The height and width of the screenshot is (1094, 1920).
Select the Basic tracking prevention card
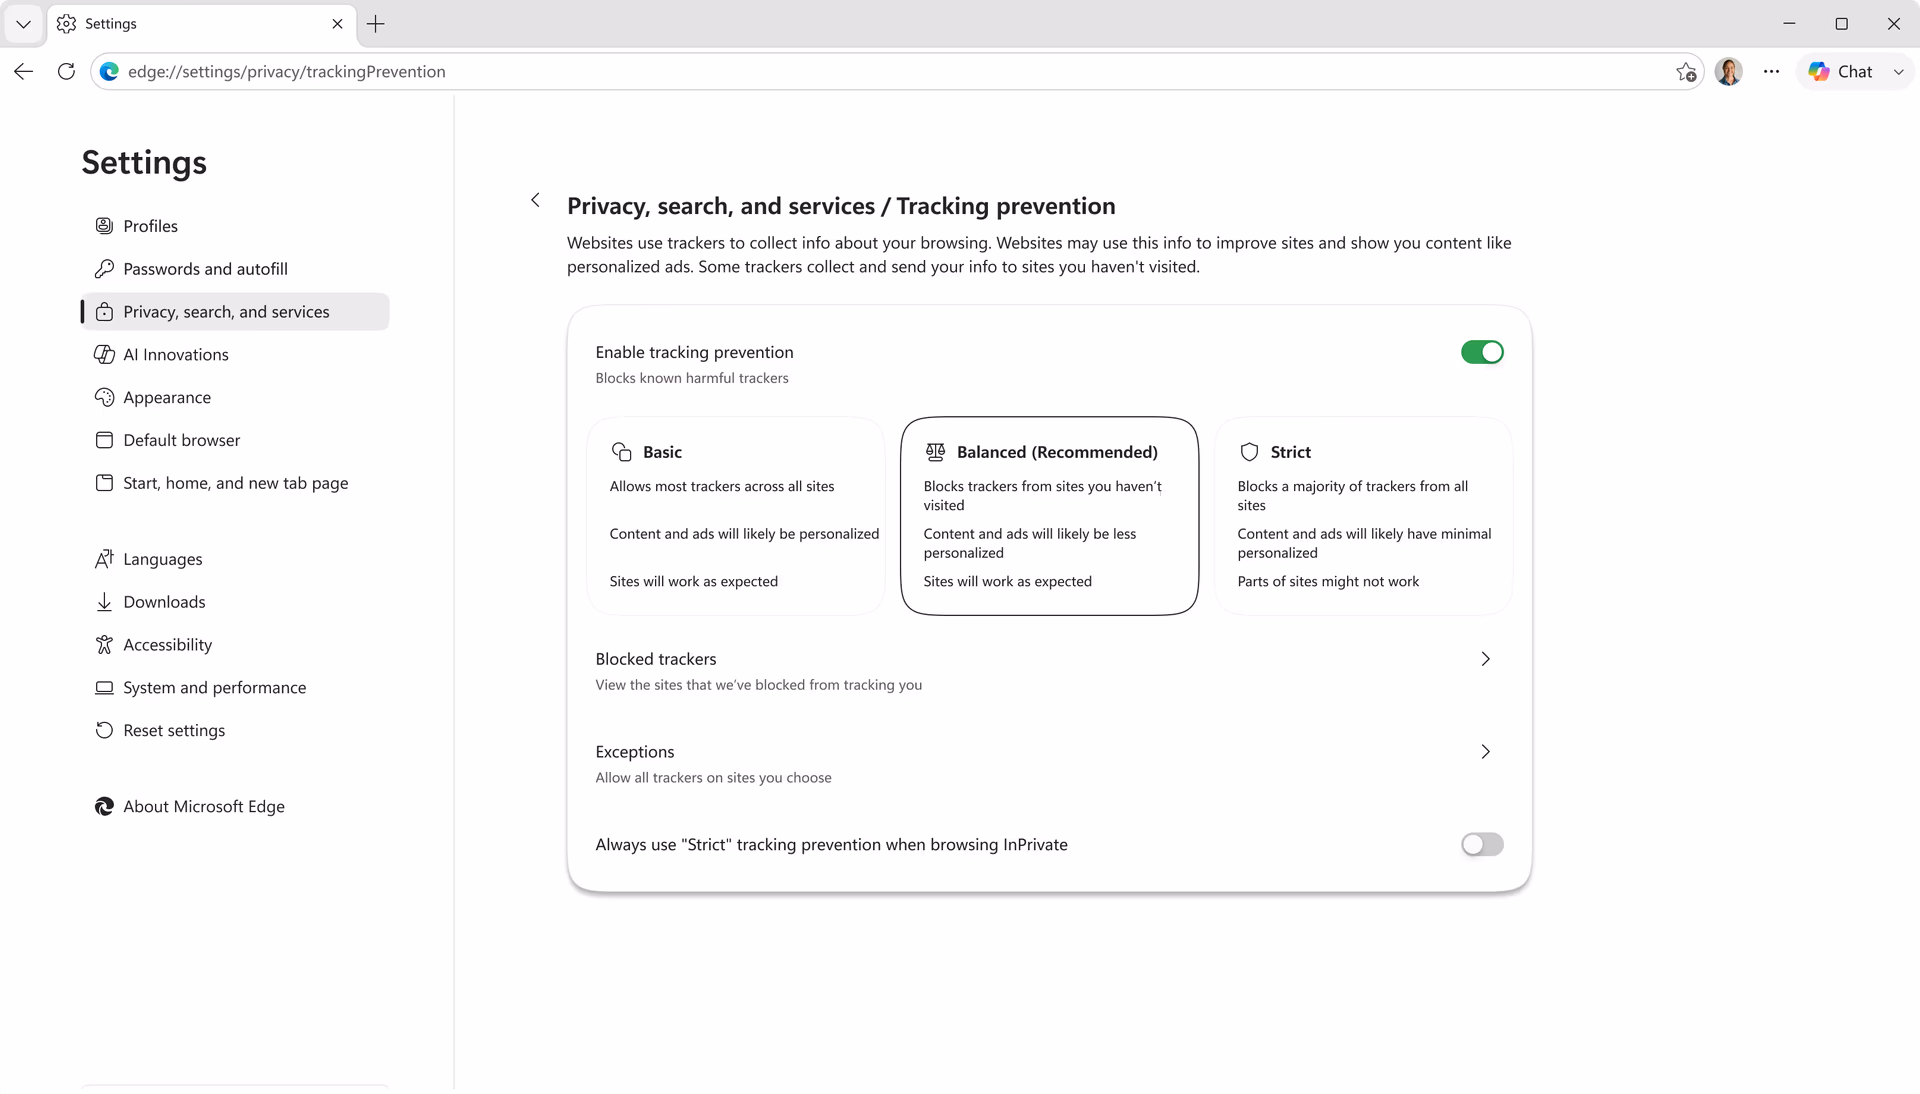(736, 516)
